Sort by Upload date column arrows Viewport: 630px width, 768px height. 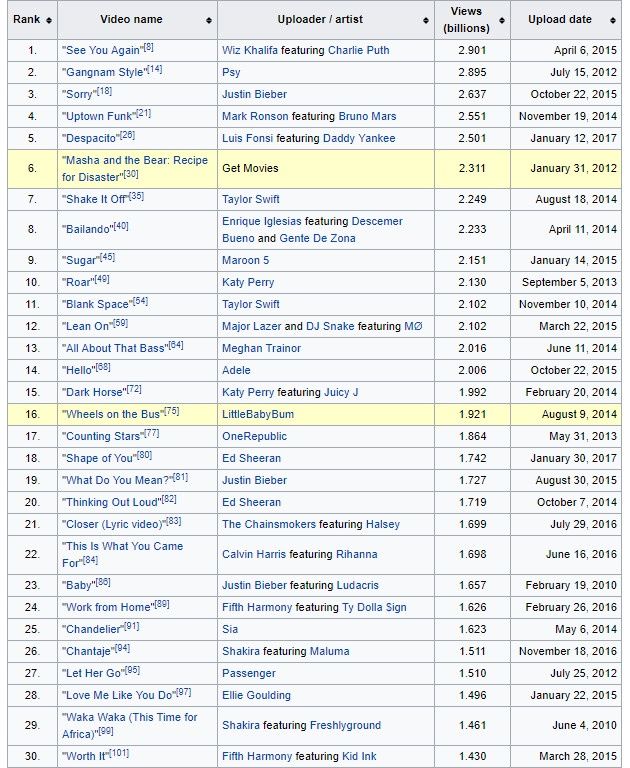coord(613,20)
